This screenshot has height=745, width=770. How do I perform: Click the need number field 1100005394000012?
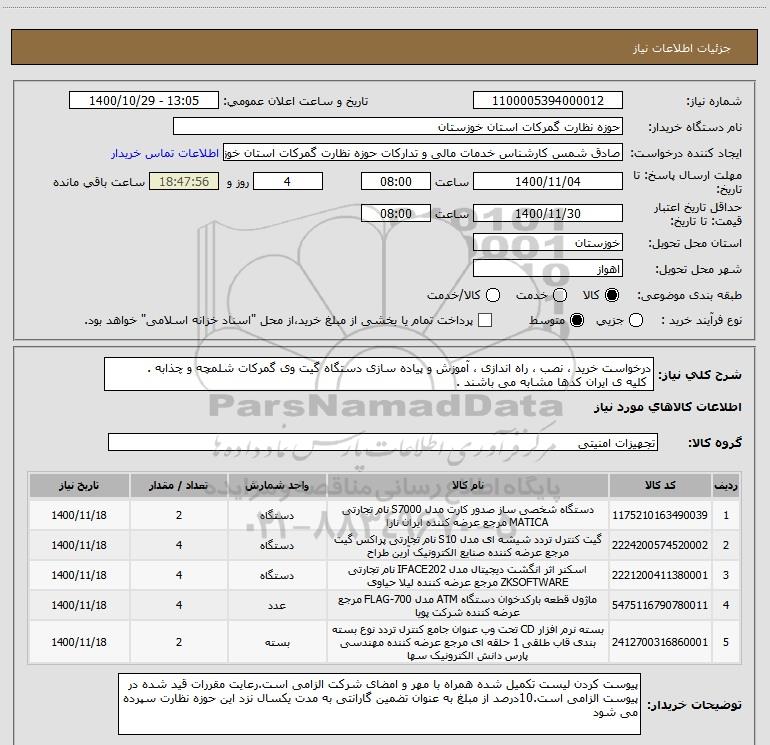(x=548, y=101)
